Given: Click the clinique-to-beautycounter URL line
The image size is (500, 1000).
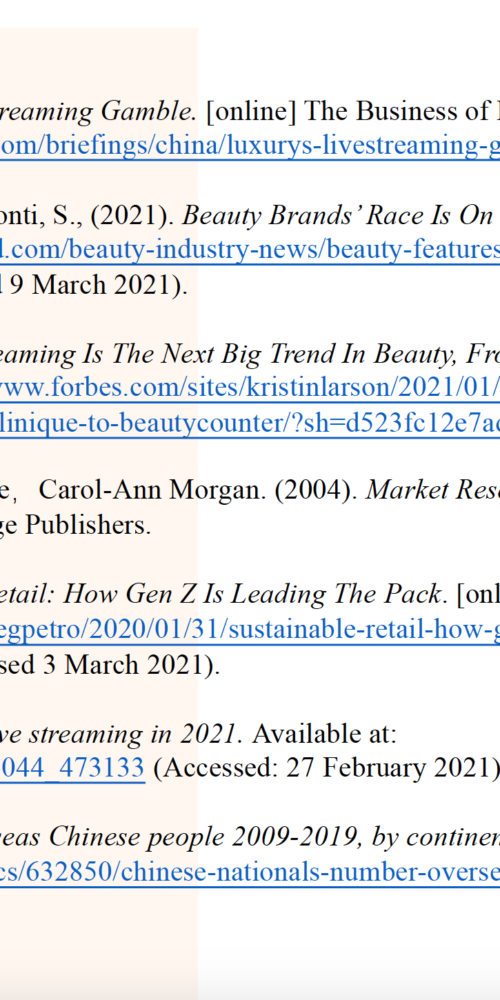Looking at the screenshot, I should pyautogui.click(x=250, y=423).
